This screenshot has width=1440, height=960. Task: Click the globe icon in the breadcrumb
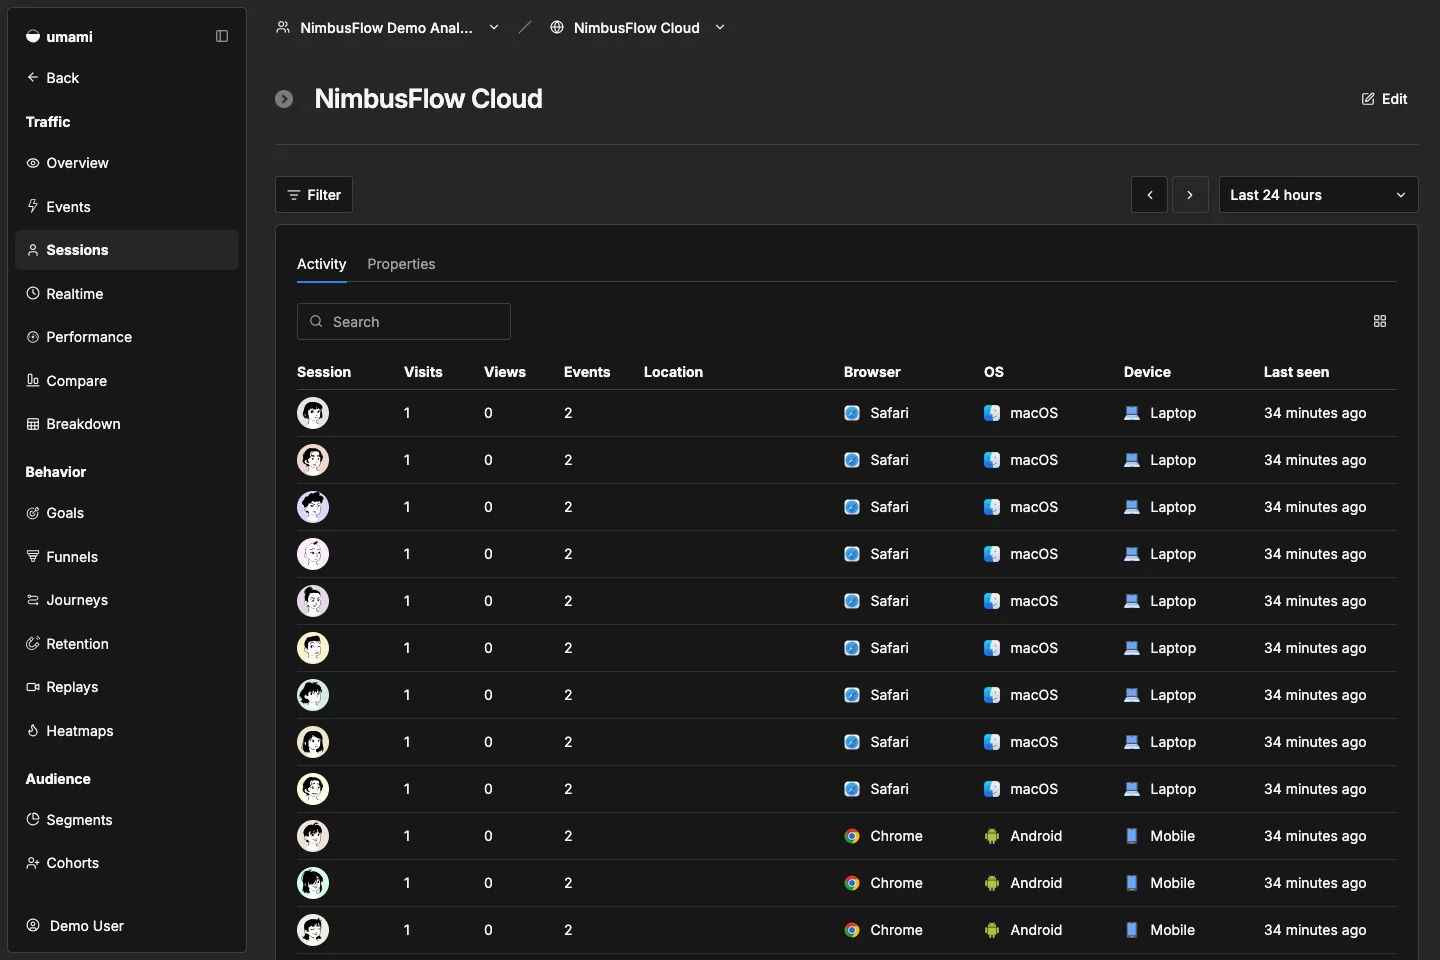point(557,28)
